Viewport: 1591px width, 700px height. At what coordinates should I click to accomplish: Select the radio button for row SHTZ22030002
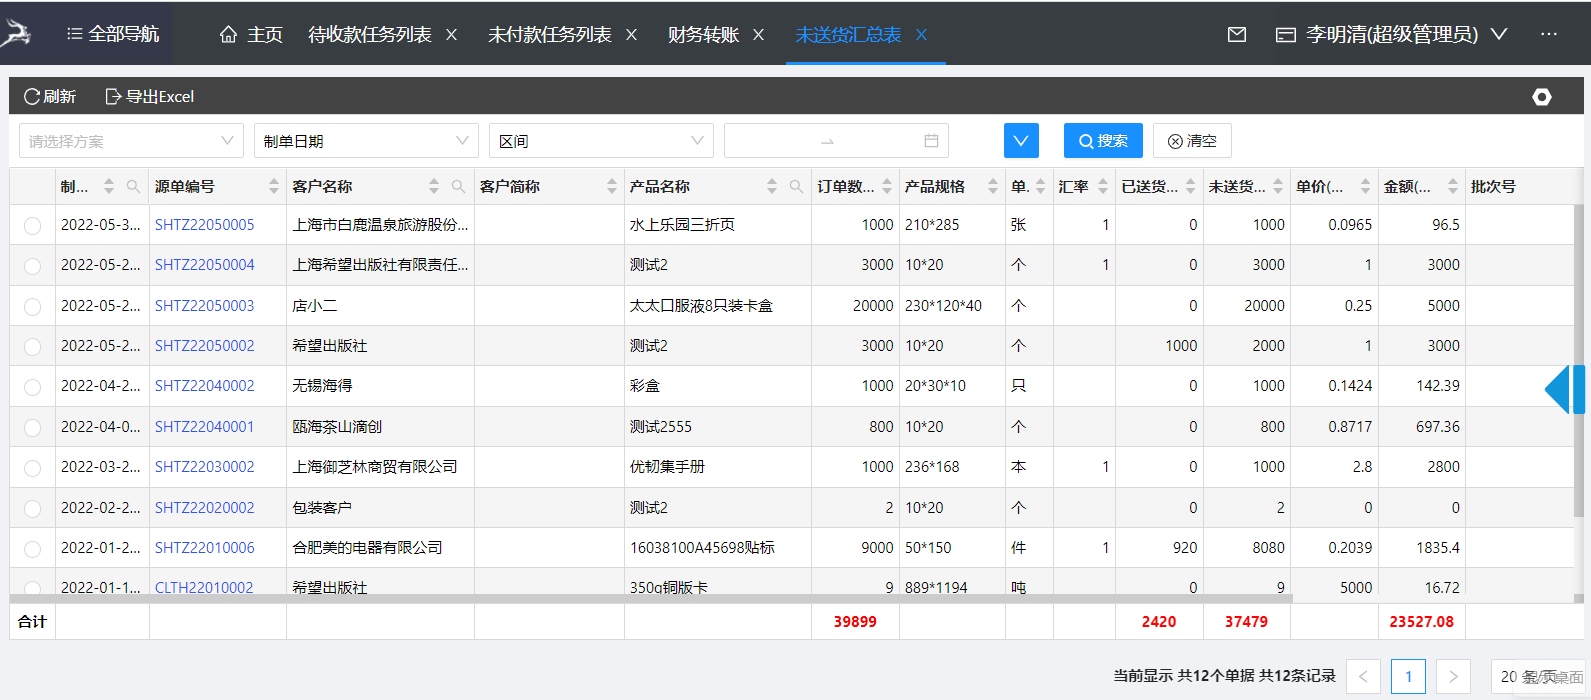click(x=33, y=468)
